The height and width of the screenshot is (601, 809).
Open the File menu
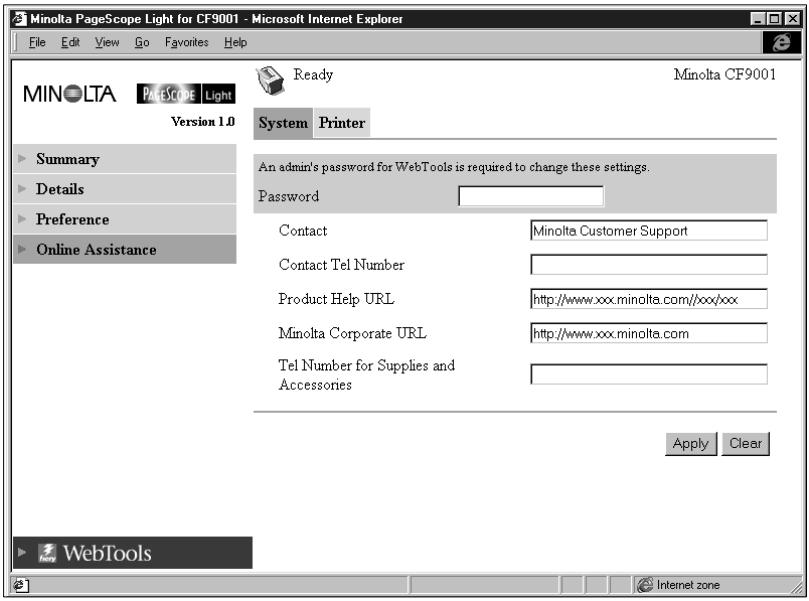37,42
